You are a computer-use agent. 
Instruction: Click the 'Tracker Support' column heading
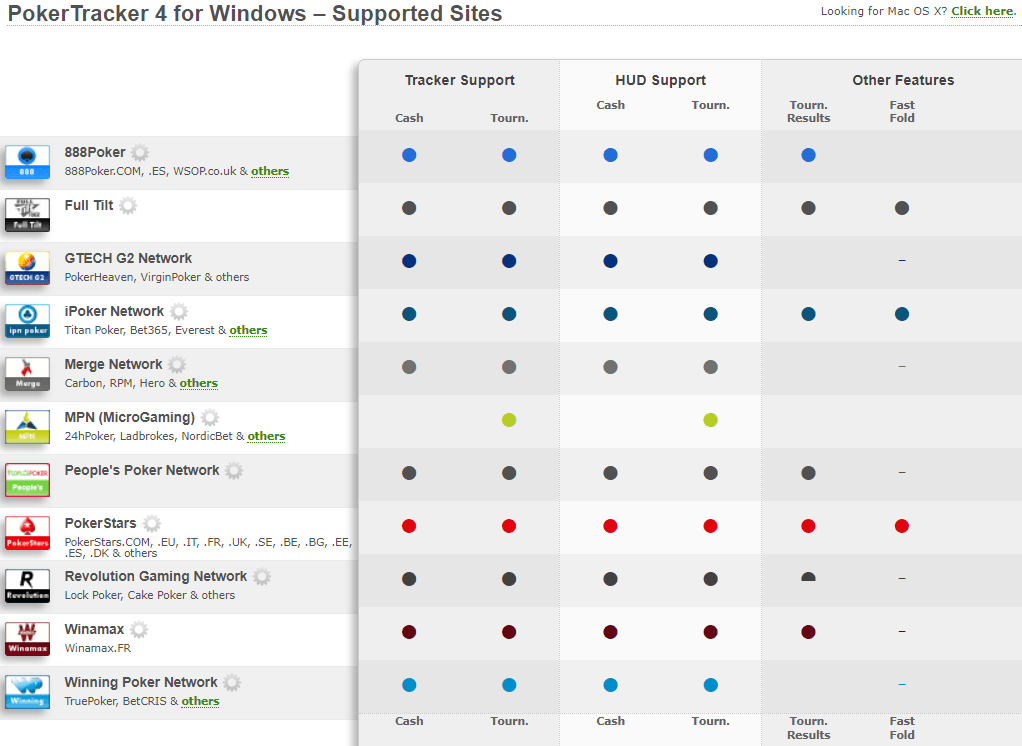coord(460,80)
